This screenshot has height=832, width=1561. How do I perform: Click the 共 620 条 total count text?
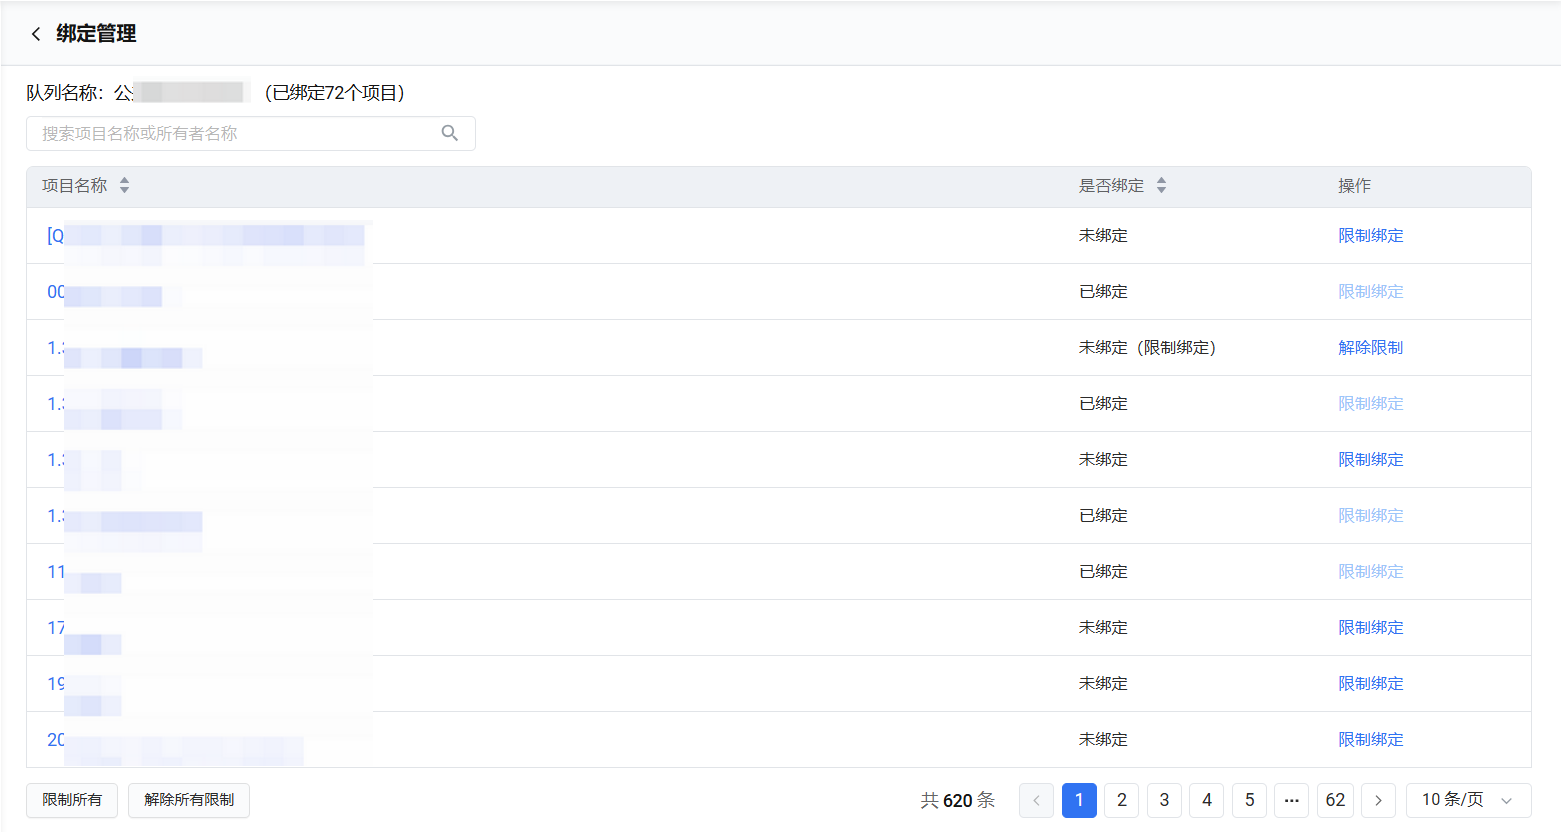(958, 800)
